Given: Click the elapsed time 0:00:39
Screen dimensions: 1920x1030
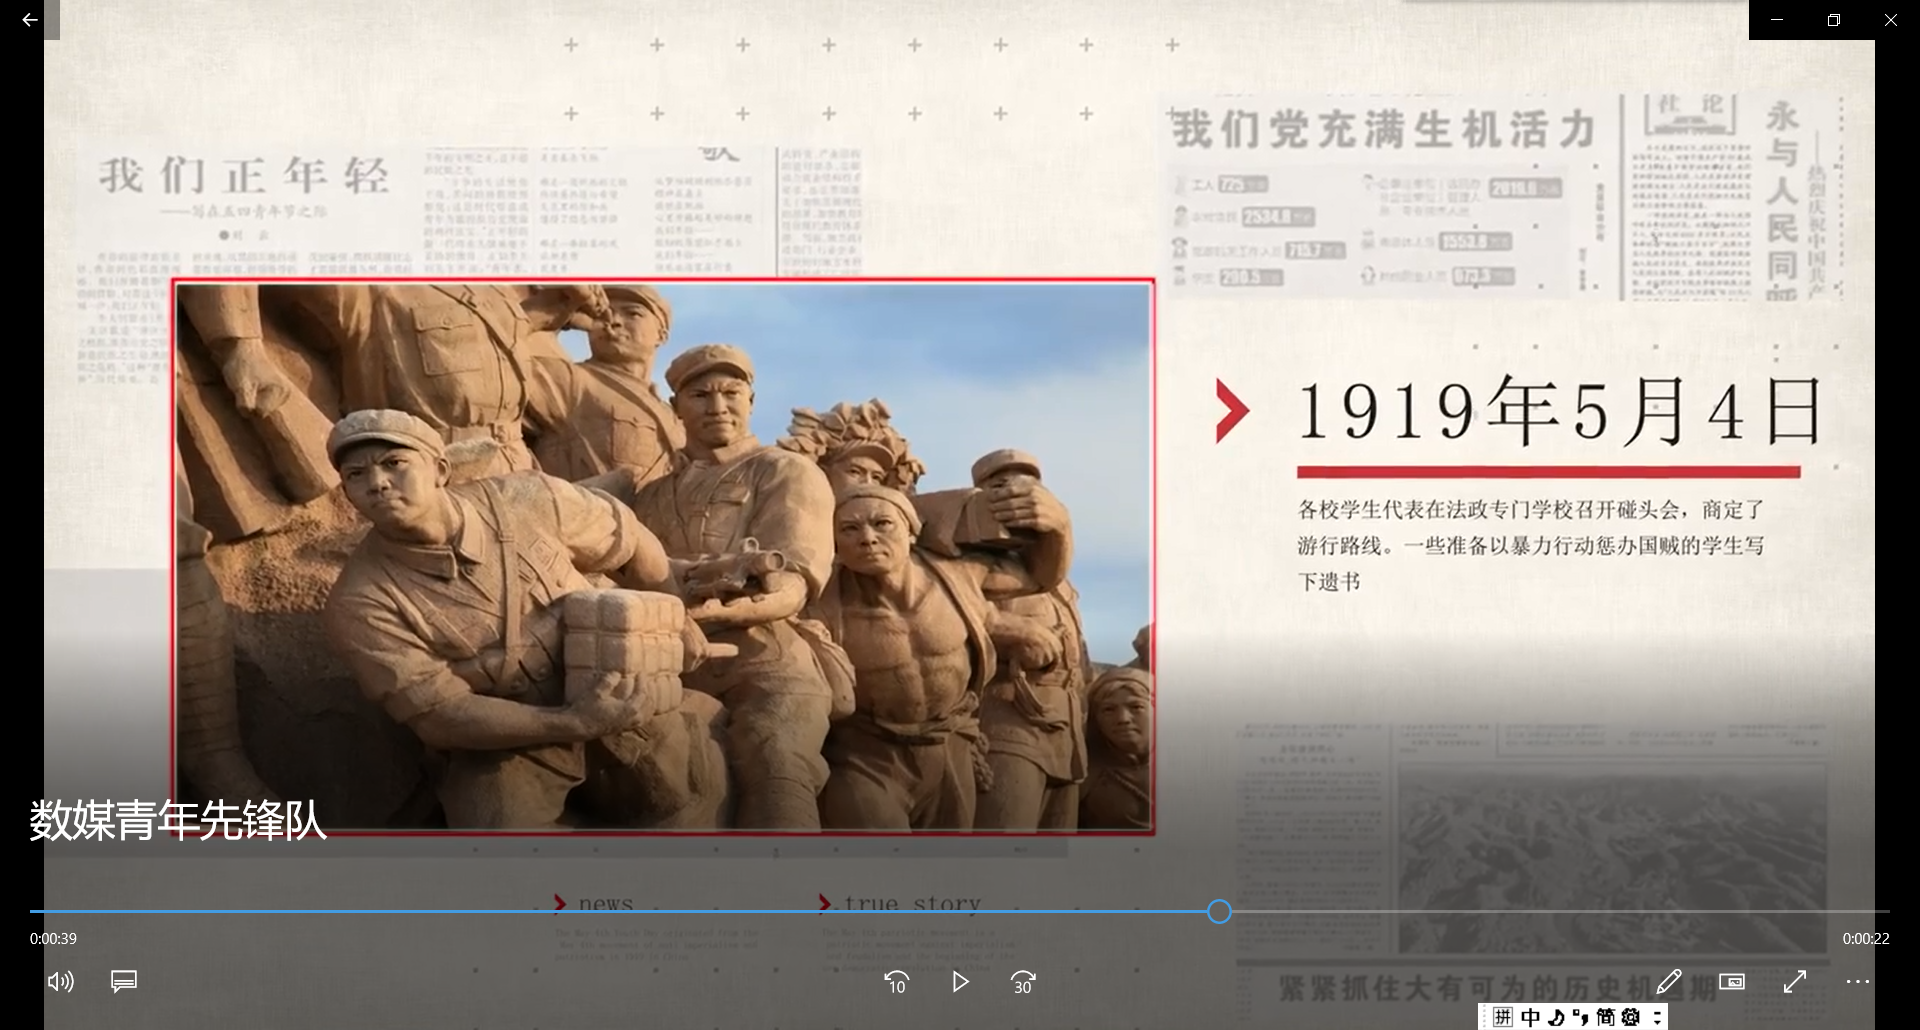Looking at the screenshot, I should [x=53, y=939].
